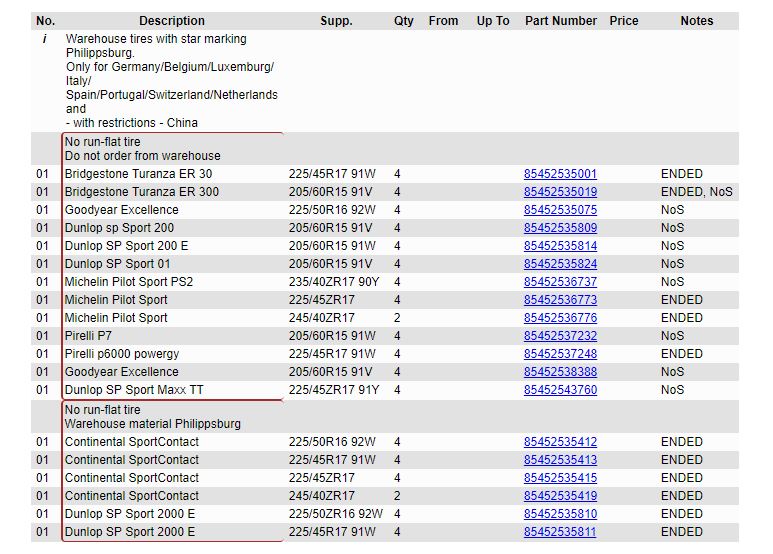Open part number link 85452535001
Screen dimensions: 773x554
560,174
